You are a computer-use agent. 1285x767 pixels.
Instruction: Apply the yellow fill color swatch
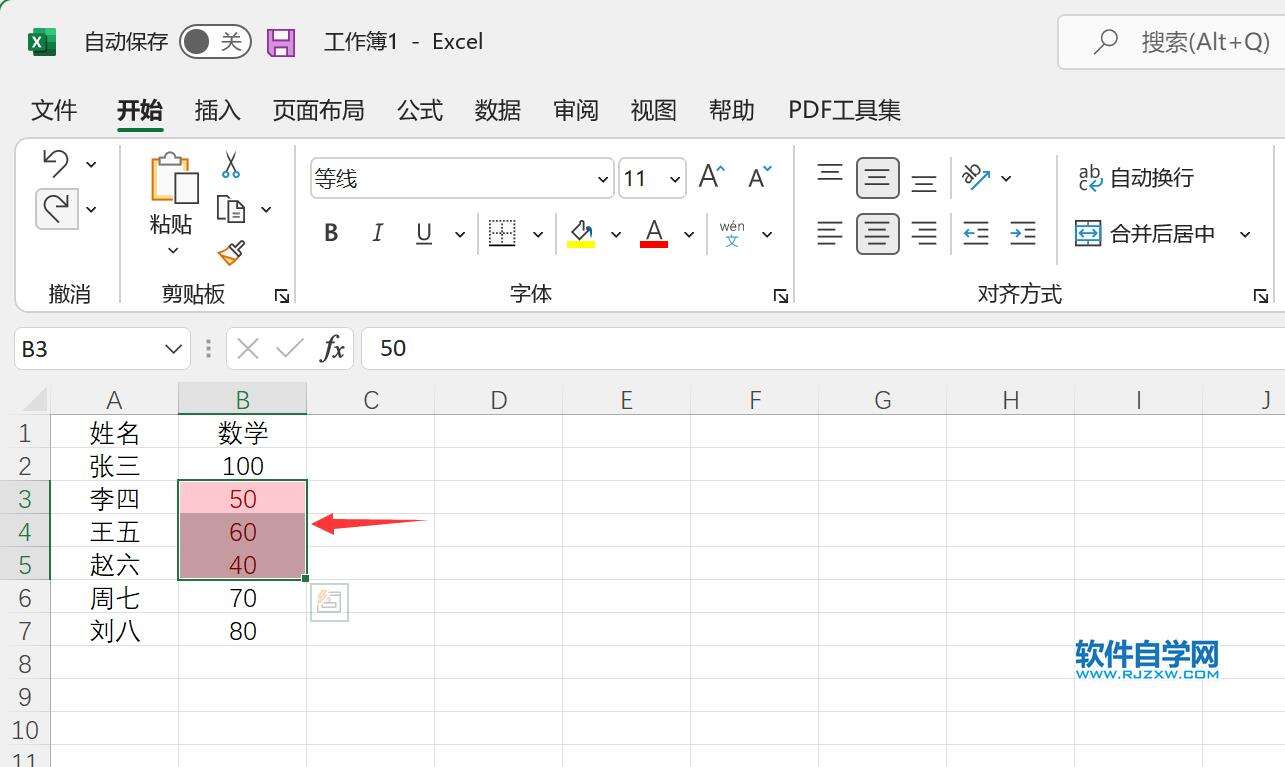tap(581, 234)
